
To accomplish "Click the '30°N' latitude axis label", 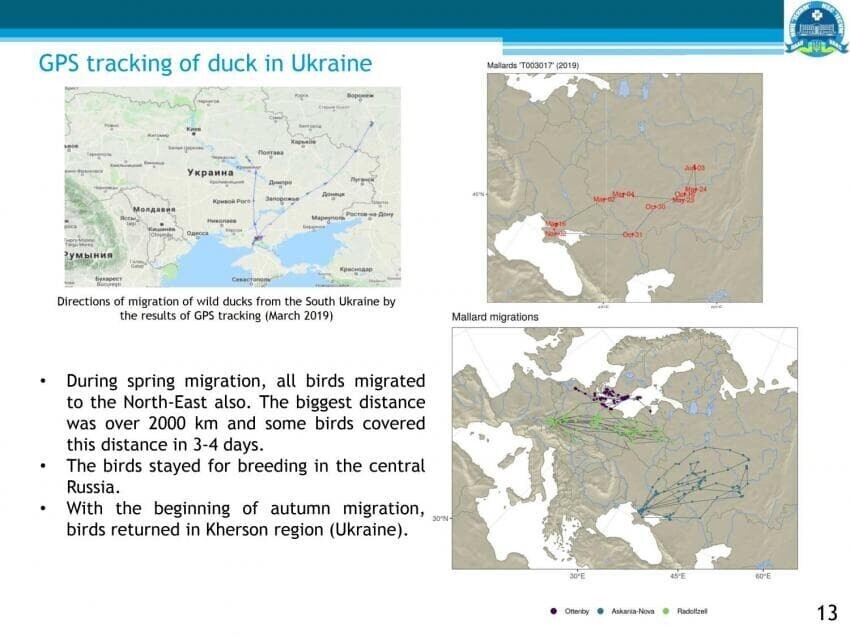I will (440, 518).
